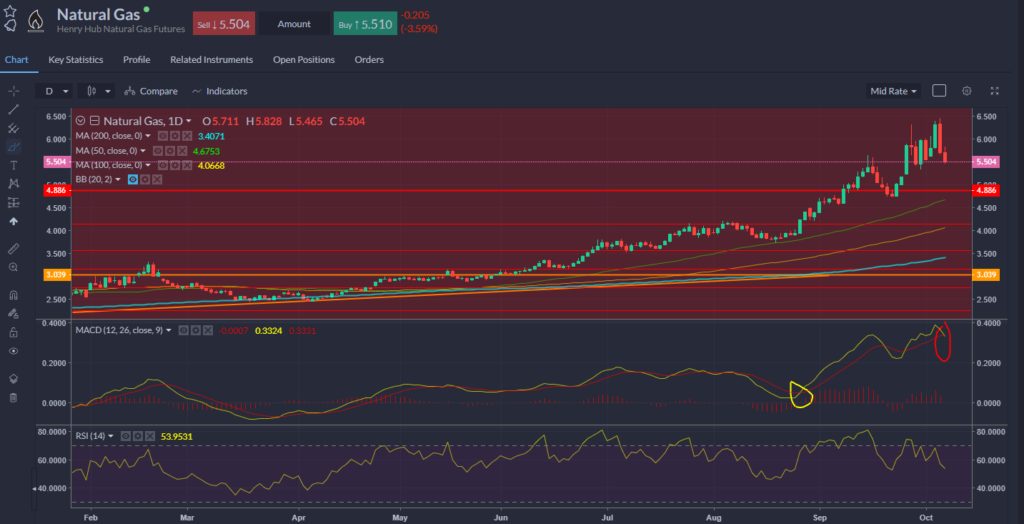The image size is (1024, 524).
Task: Toggle the lock all drawings icon
Action: [x=14, y=332]
